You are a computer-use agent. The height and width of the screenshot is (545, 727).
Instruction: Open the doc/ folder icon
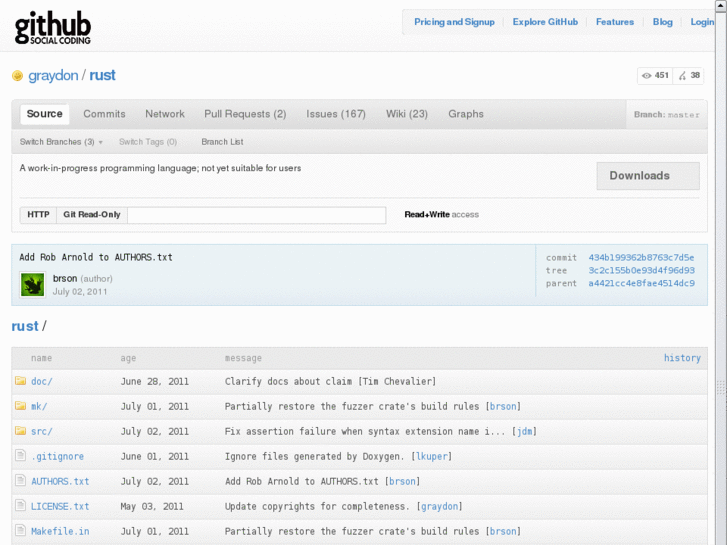(x=20, y=381)
